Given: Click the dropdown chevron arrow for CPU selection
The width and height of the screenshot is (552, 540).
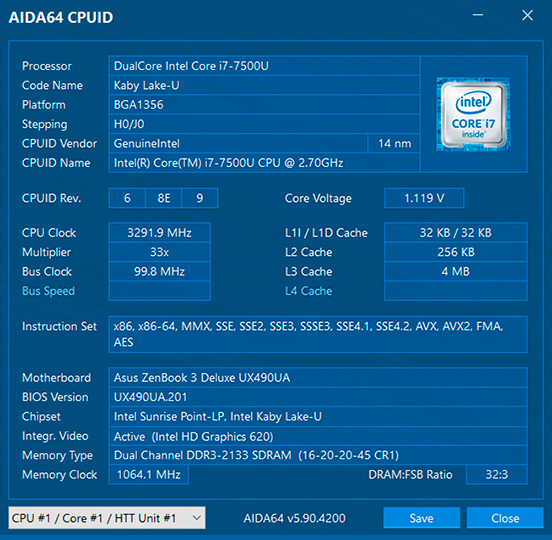Looking at the screenshot, I should 196,518.
